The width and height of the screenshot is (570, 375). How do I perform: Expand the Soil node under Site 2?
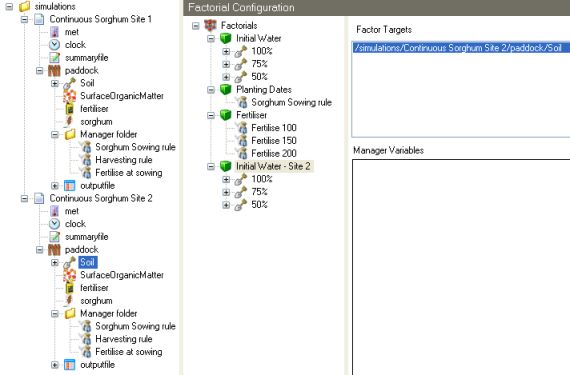coord(55,263)
